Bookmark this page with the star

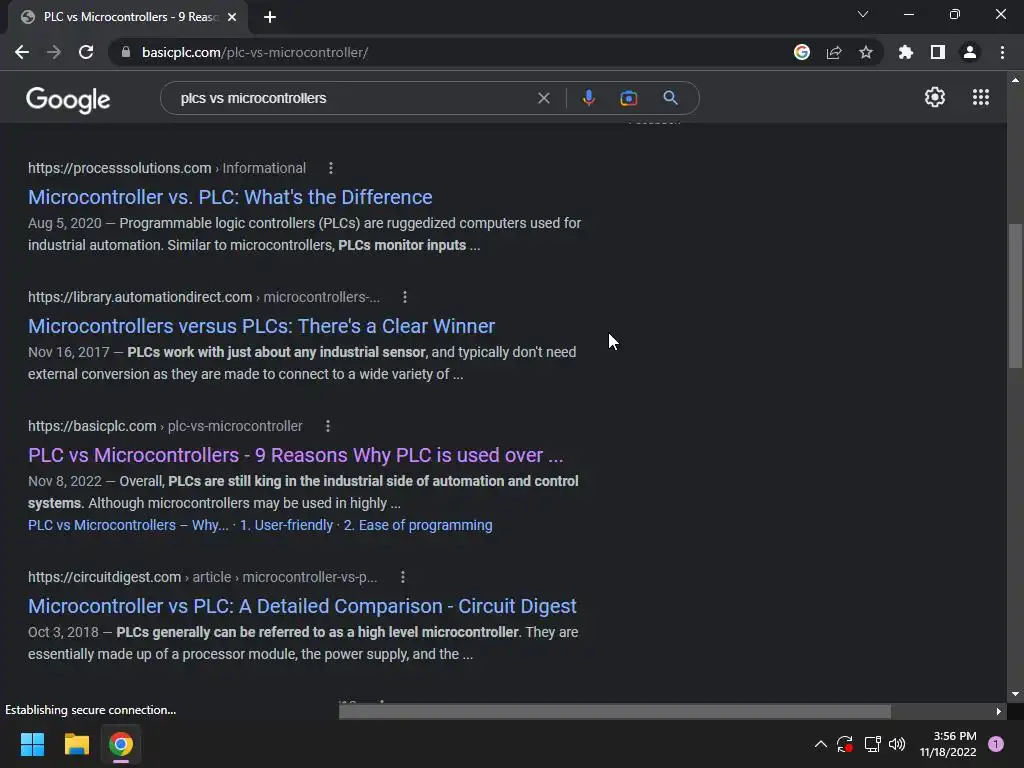click(866, 52)
